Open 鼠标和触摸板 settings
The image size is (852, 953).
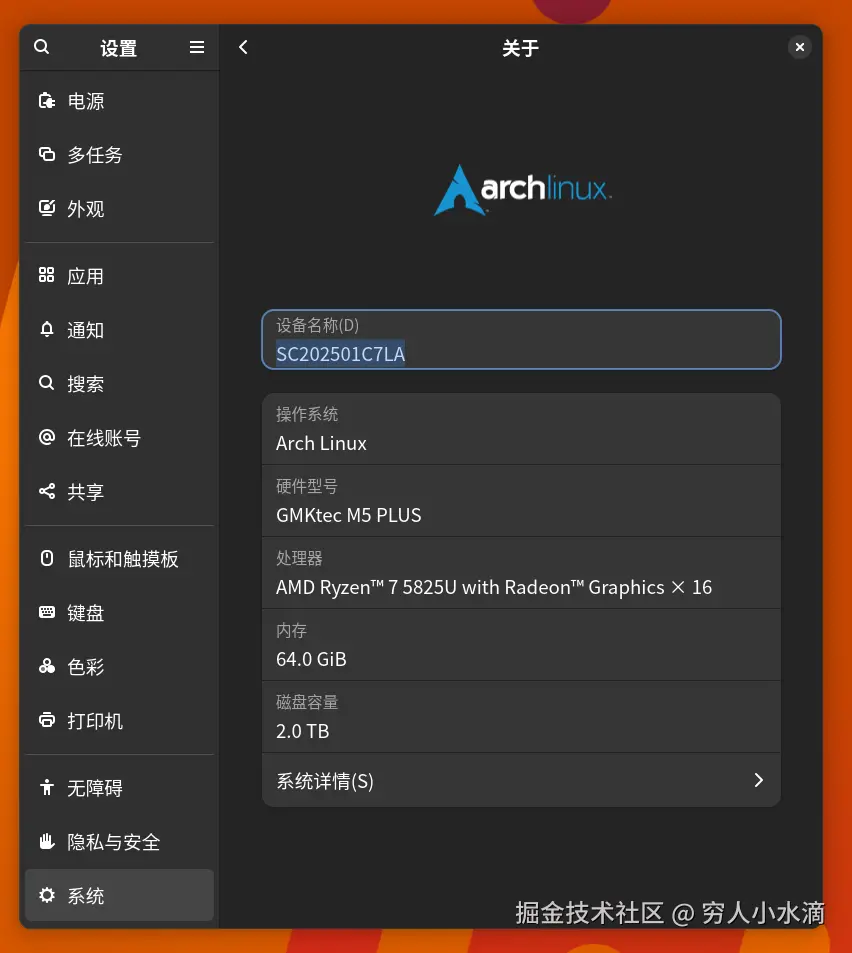(x=119, y=559)
